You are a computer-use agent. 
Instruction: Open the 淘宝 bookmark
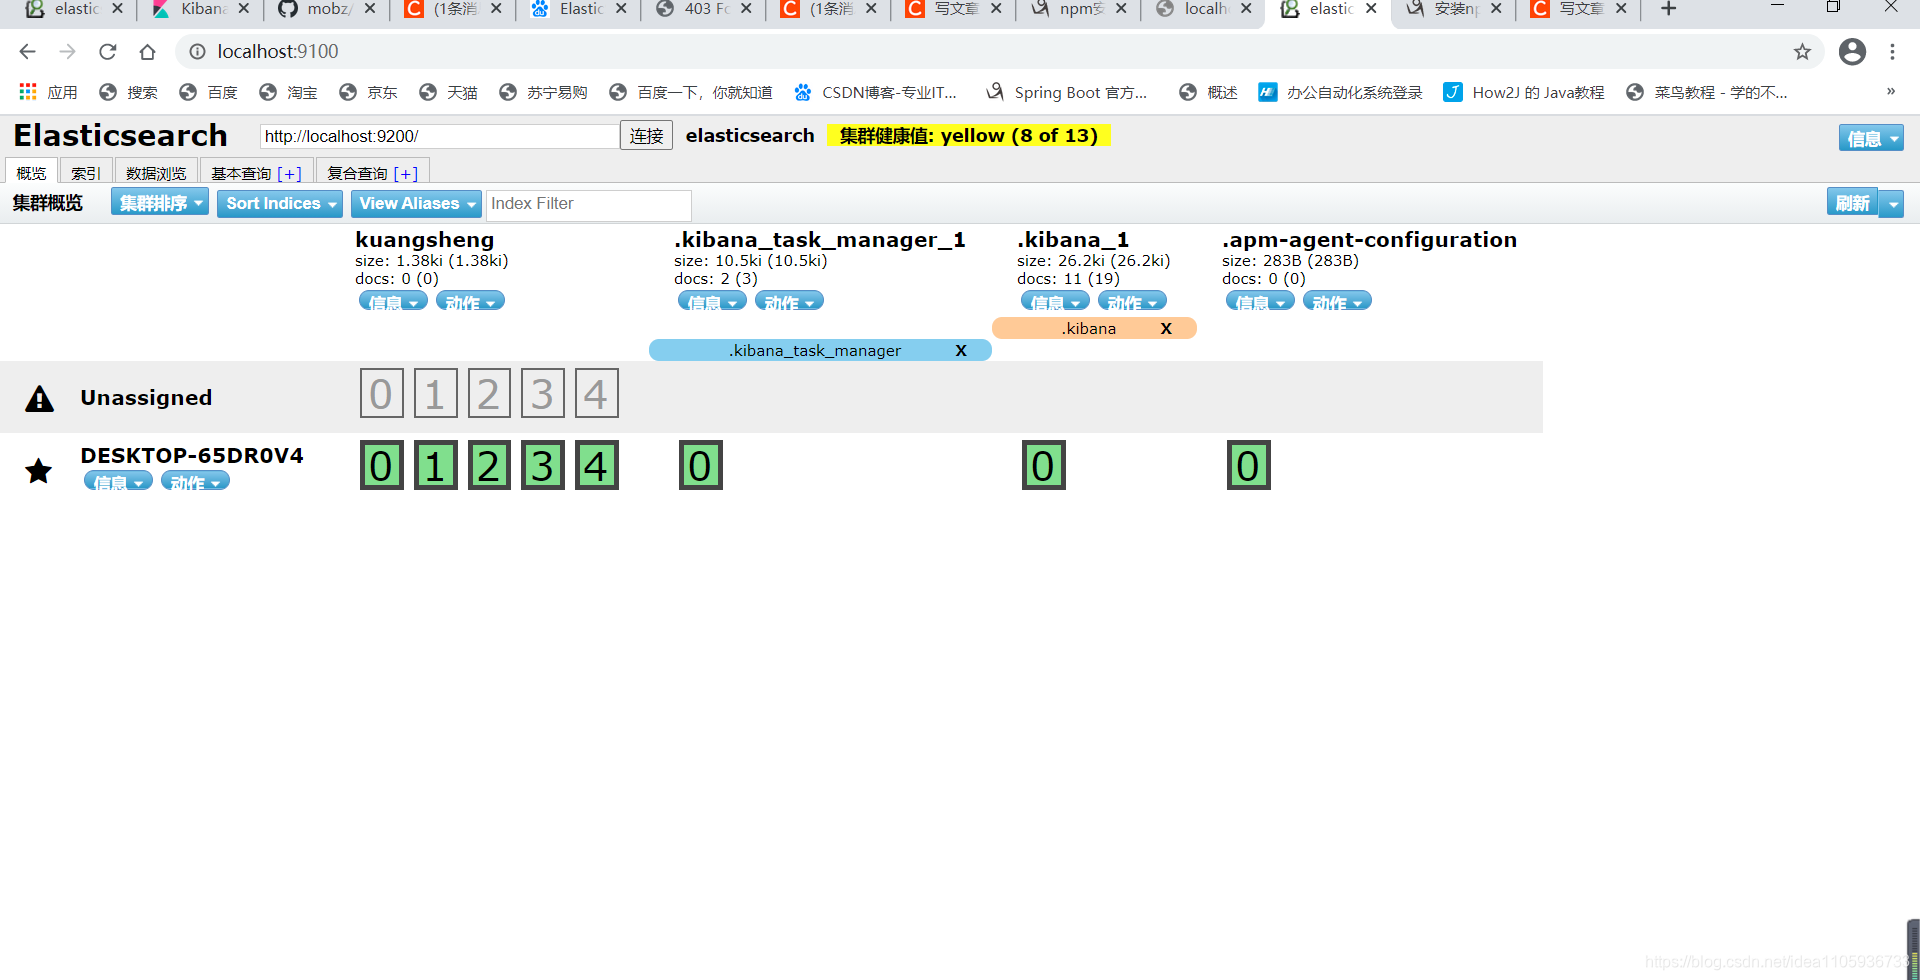pyautogui.click(x=288, y=92)
